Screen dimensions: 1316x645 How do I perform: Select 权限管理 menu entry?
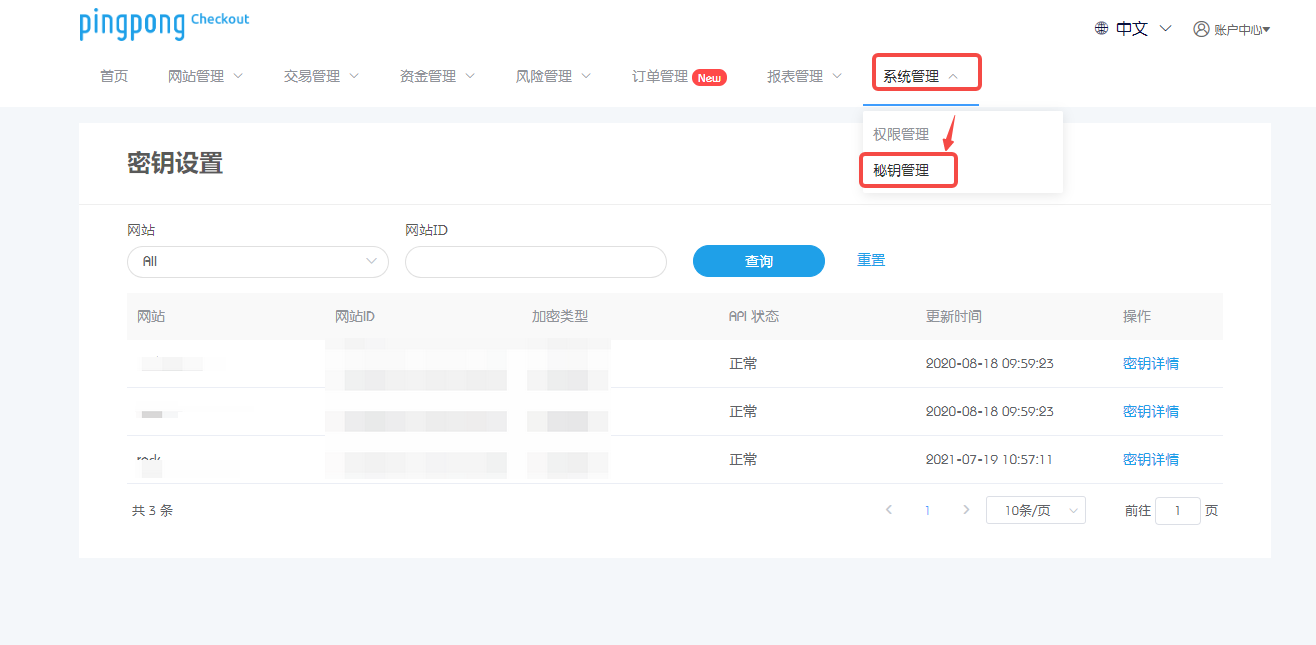click(901, 134)
